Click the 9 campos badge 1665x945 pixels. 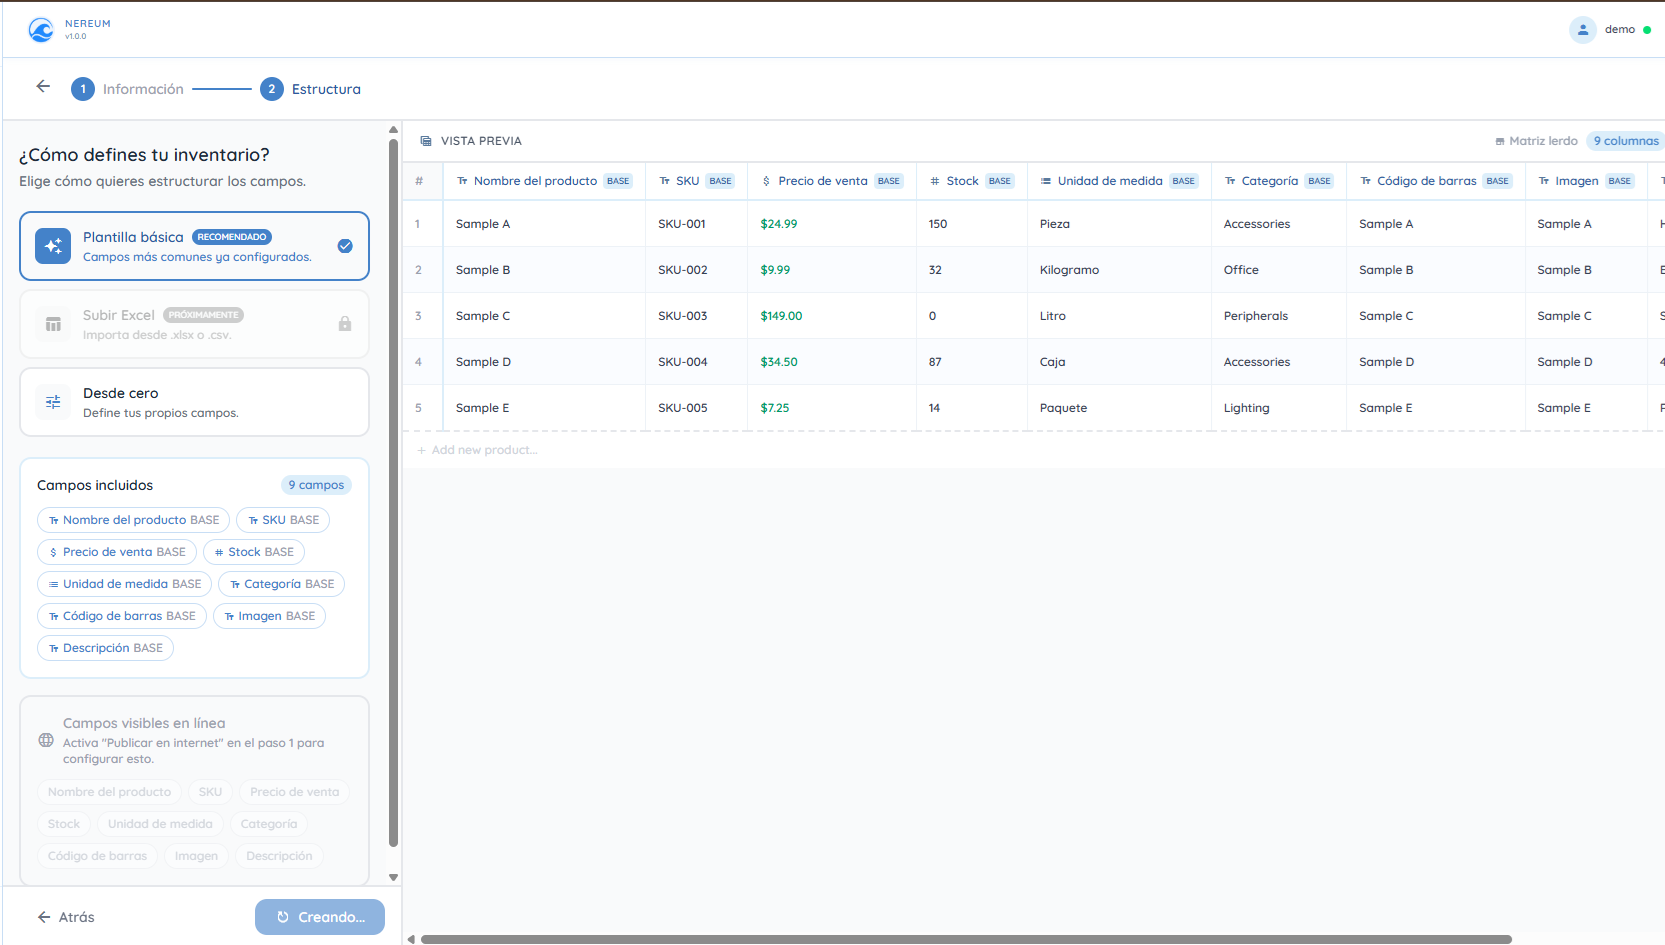pyautogui.click(x=316, y=485)
